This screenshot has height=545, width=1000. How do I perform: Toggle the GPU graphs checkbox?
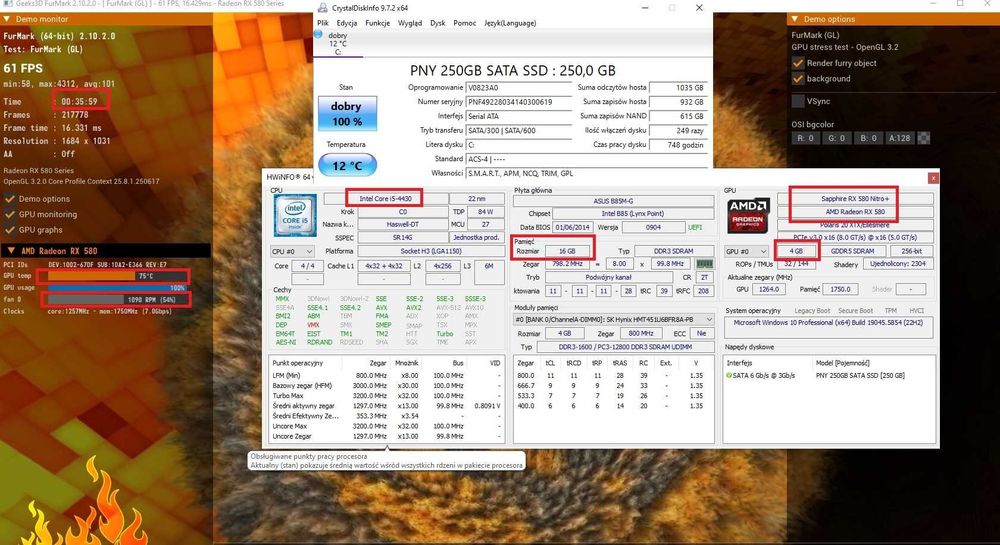click(x=10, y=229)
